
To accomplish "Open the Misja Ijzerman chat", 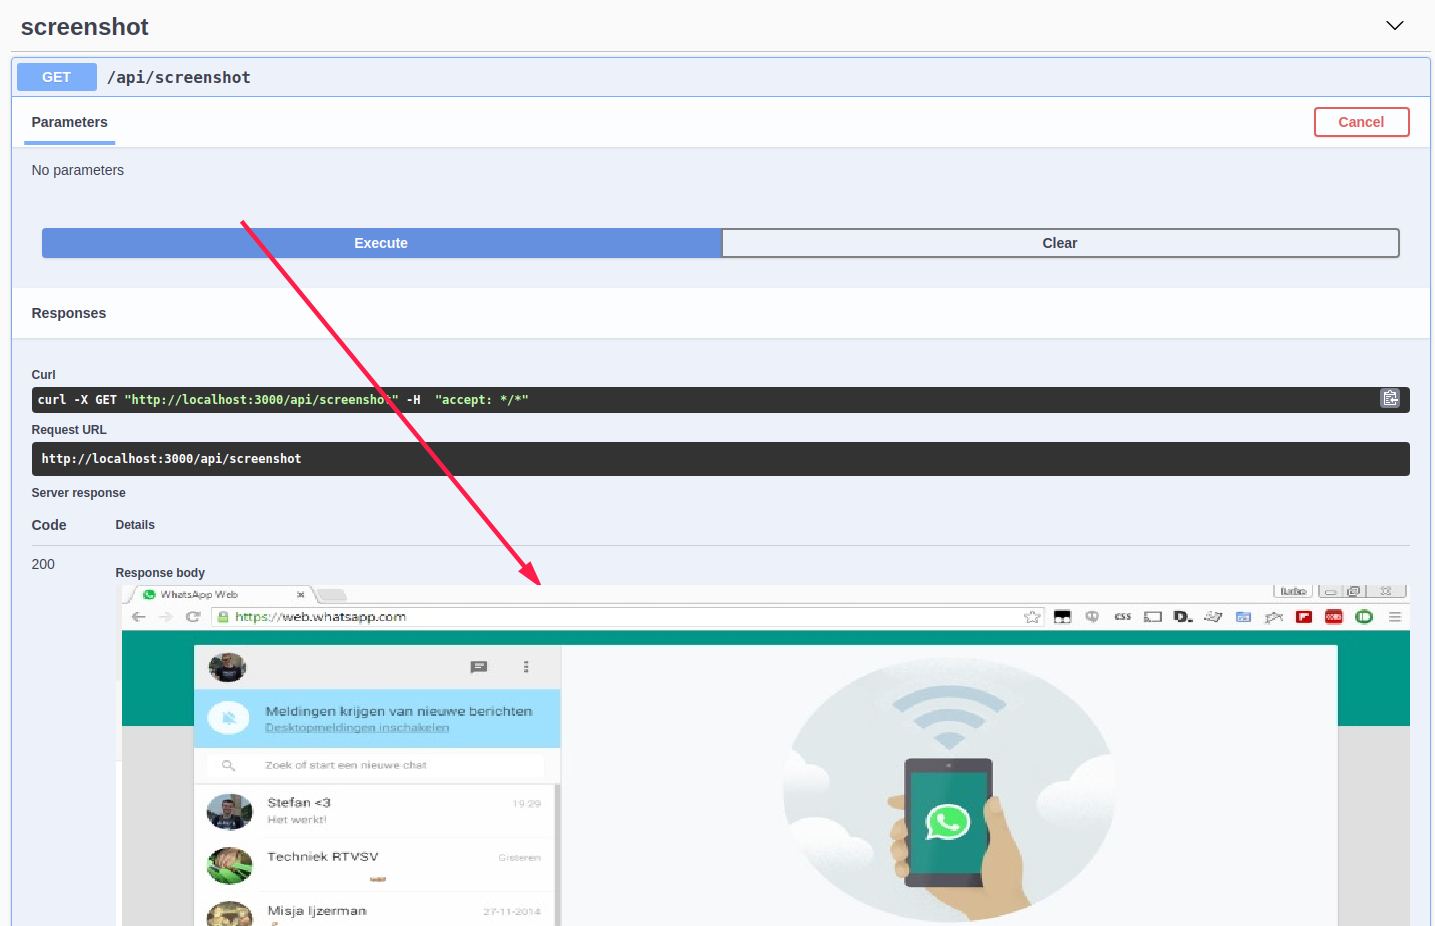I will coord(374,911).
